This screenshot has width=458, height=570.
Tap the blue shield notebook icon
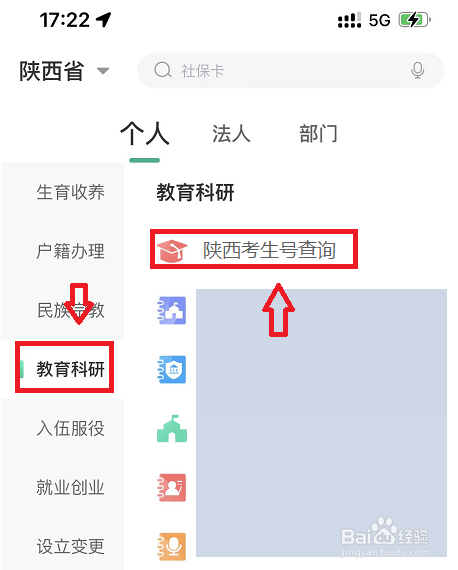pos(172,369)
